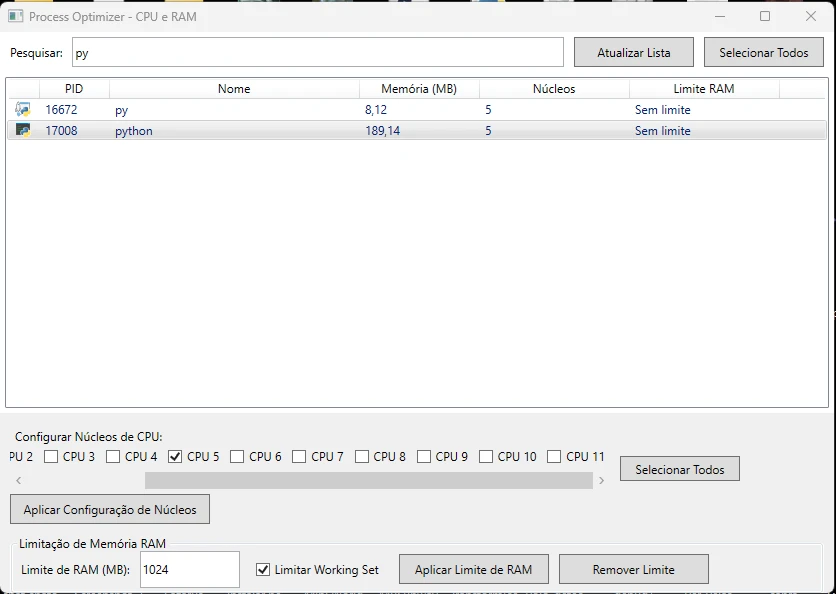Click the CPU cores horizontal scrollbar thumb
Image resolution: width=836 pixels, height=594 pixels.
368,481
